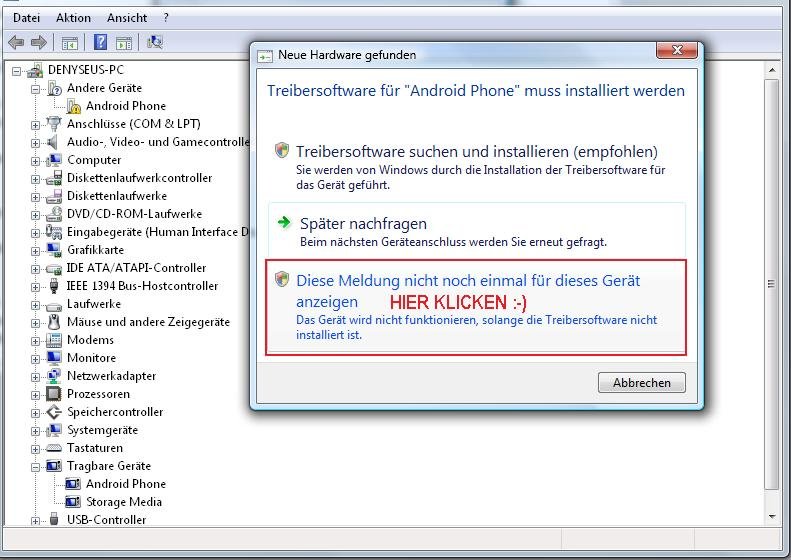Click the Modems category icon

point(54,340)
